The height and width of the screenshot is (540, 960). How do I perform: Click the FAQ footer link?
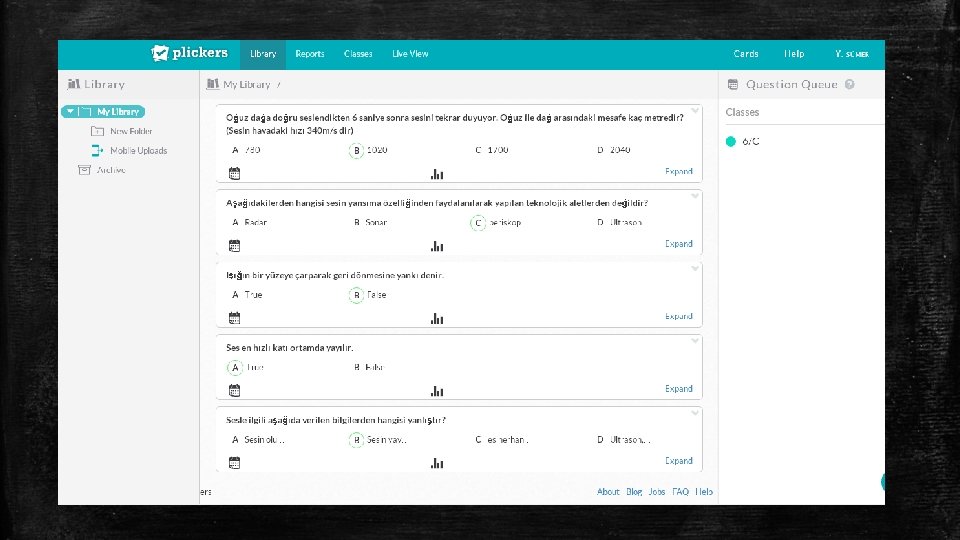coord(680,492)
